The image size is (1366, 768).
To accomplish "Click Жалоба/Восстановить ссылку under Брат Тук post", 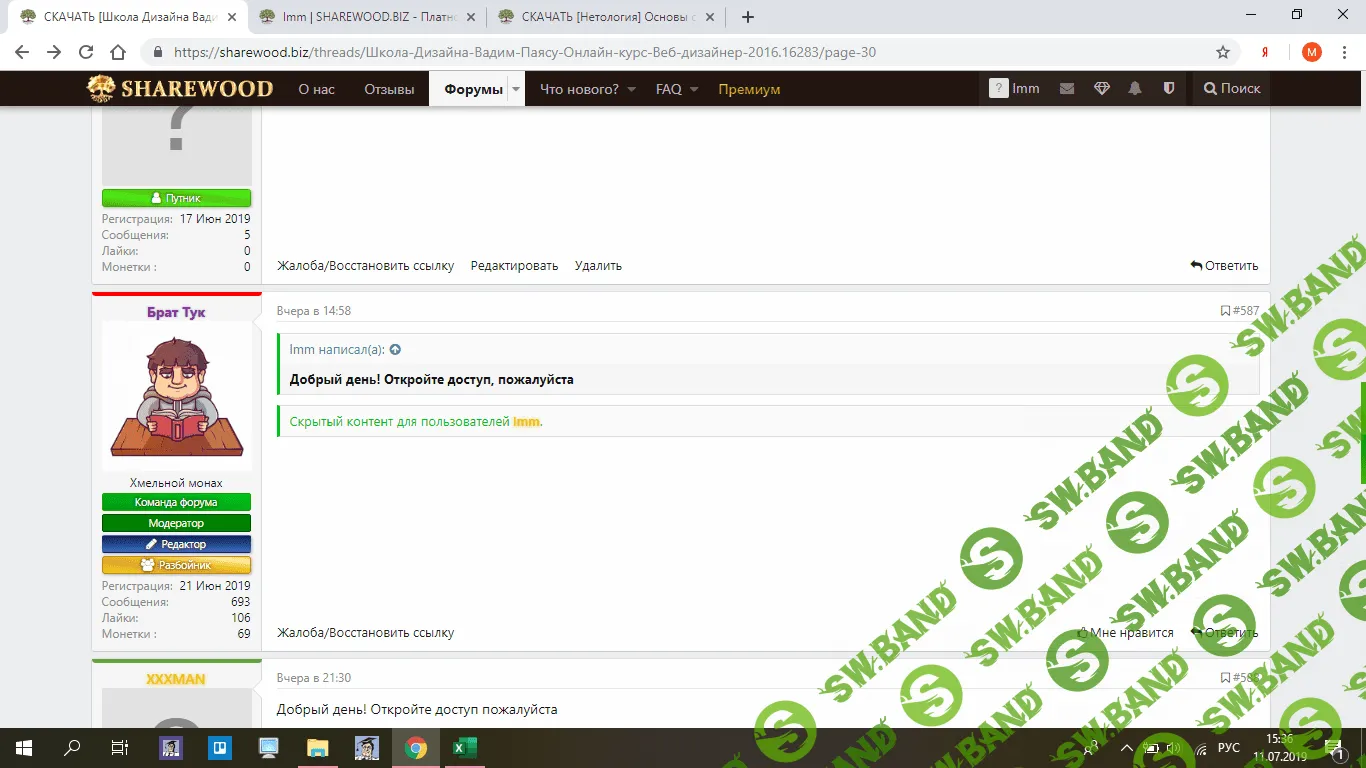I will pos(365,633).
